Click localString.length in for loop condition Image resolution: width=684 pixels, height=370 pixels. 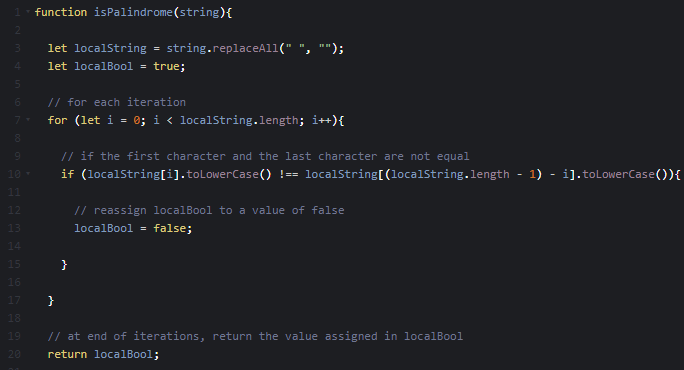pyautogui.click(x=239, y=120)
